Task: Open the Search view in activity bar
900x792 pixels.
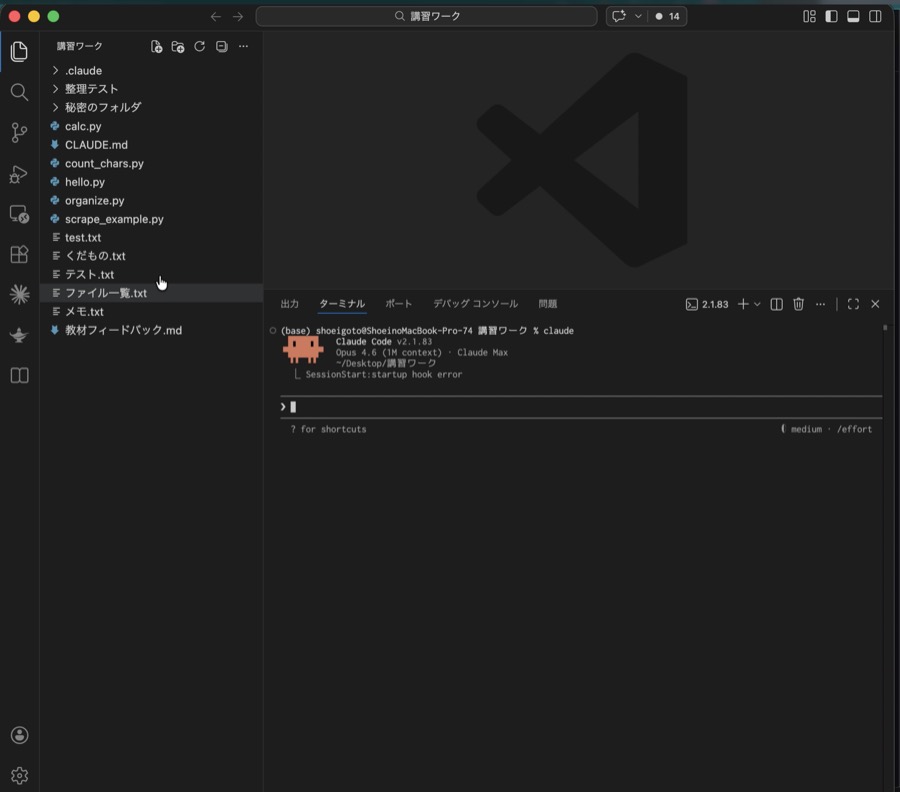Action: click(x=19, y=92)
